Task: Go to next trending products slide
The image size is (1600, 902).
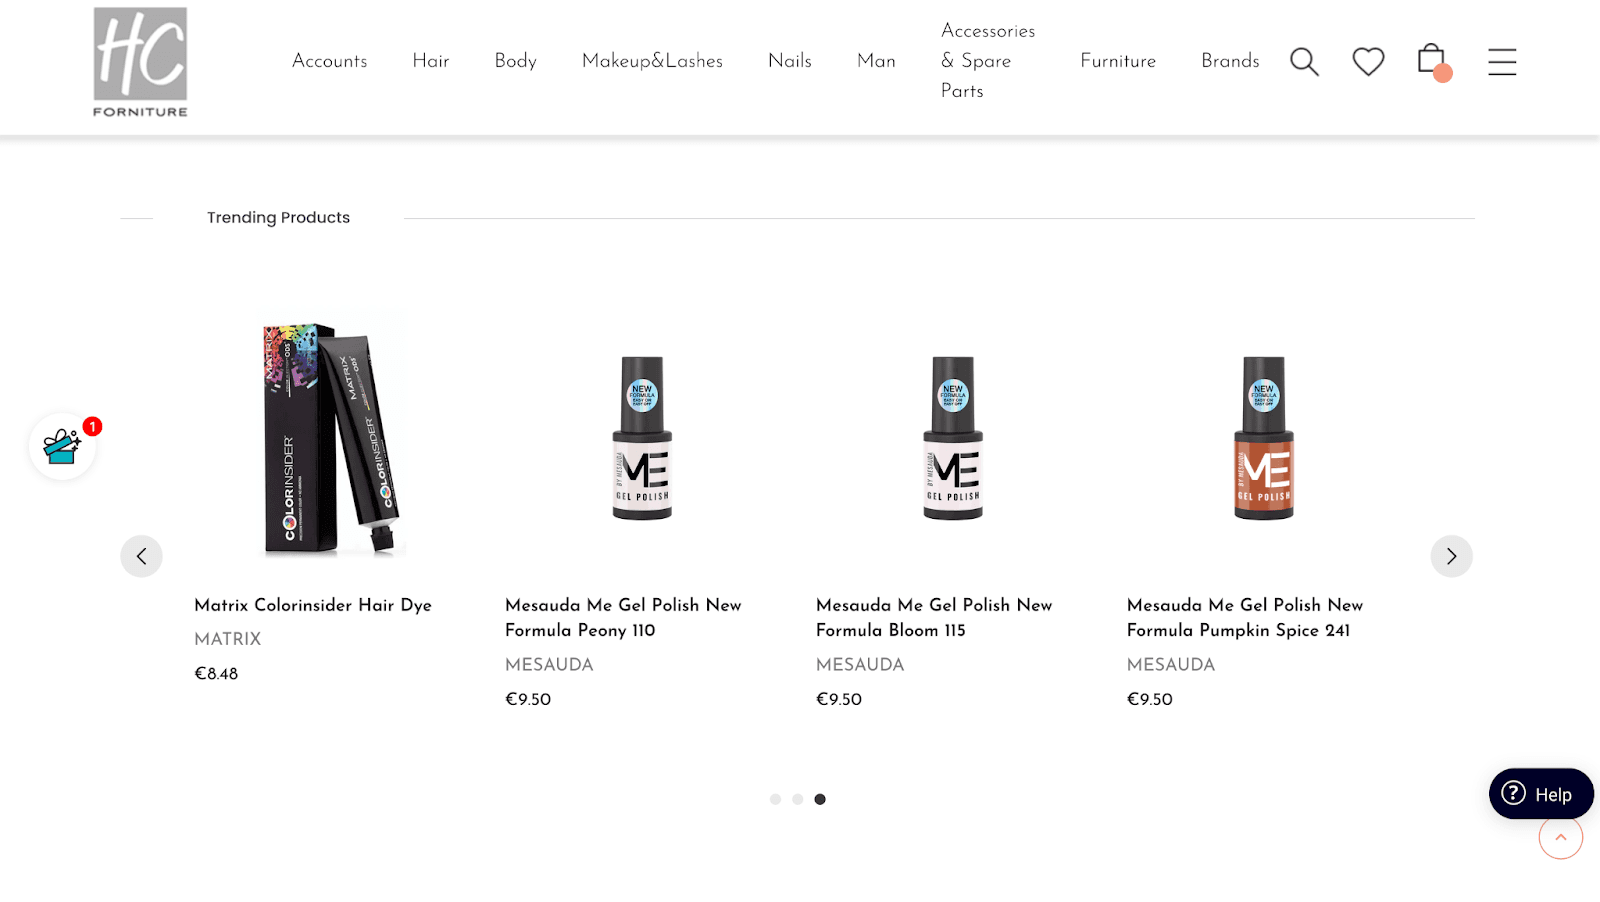Action: click(1451, 556)
